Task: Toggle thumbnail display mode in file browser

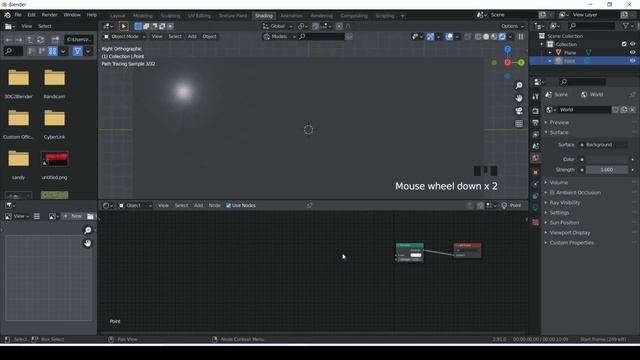Action: 53,51
